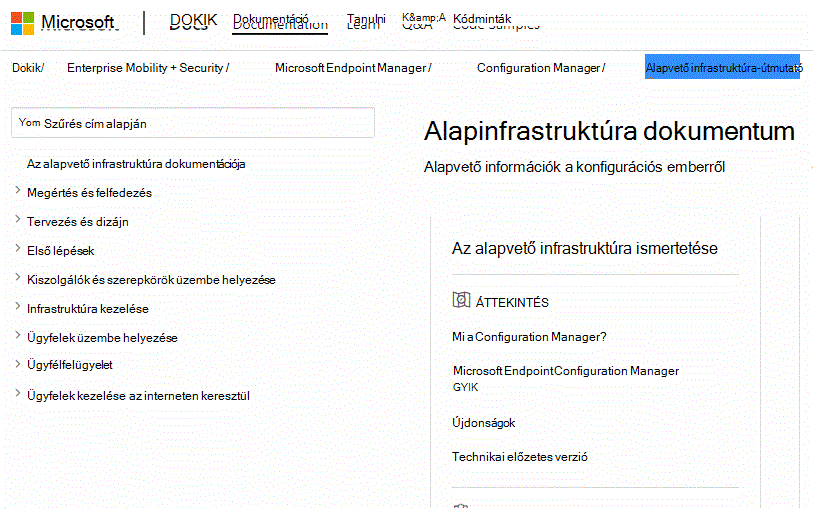
Task: Go to Dokik breadcrumb
Action: click(28, 68)
